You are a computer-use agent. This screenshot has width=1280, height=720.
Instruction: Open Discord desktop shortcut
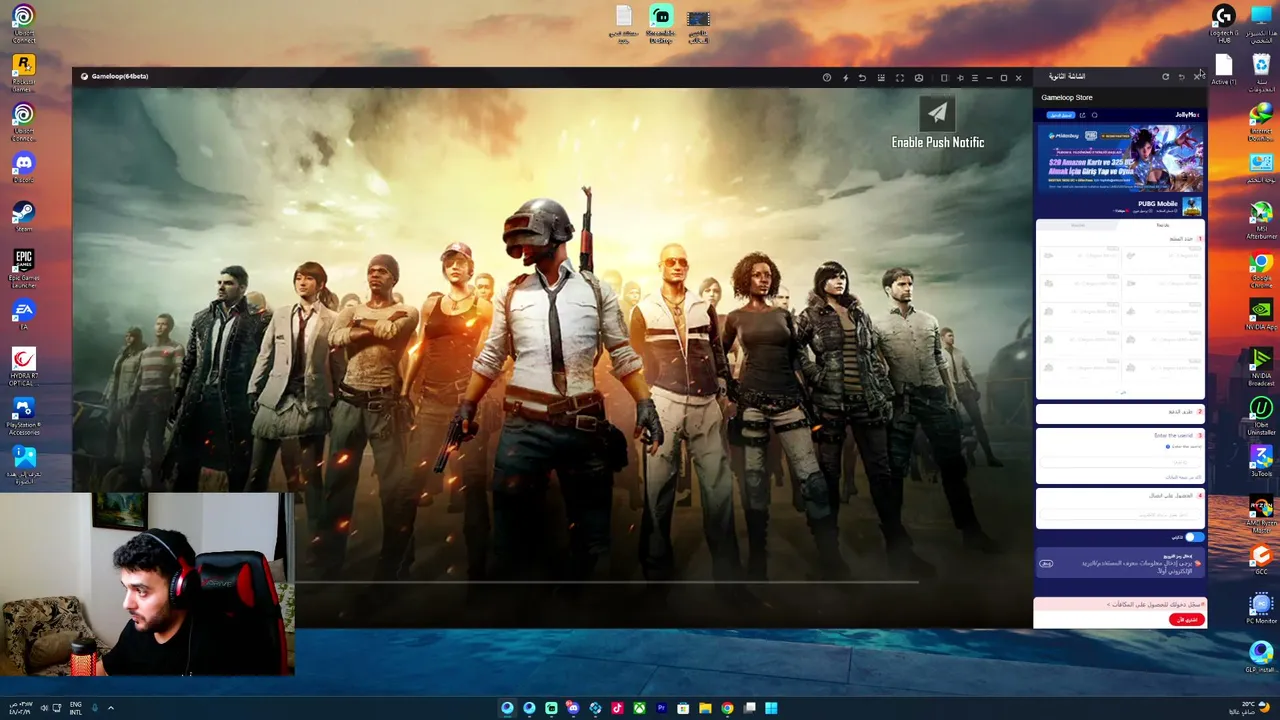tap(23, 167)
